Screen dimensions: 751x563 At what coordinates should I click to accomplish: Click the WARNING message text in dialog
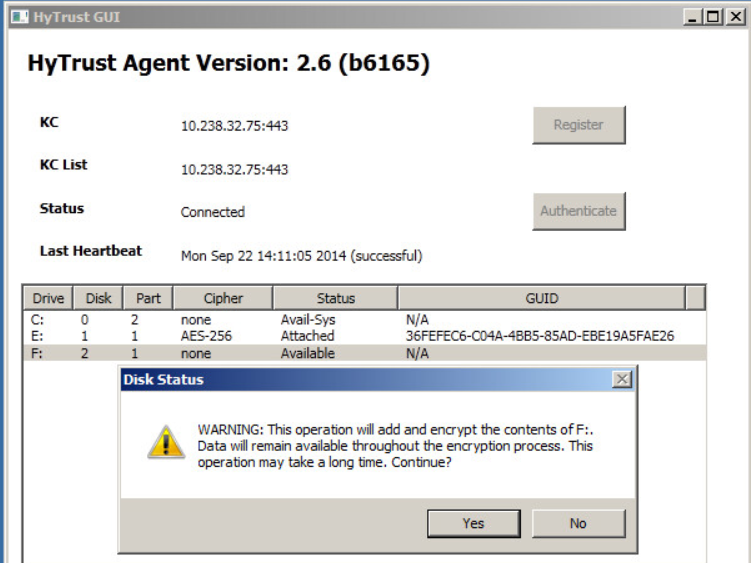(x=396, y=446)
